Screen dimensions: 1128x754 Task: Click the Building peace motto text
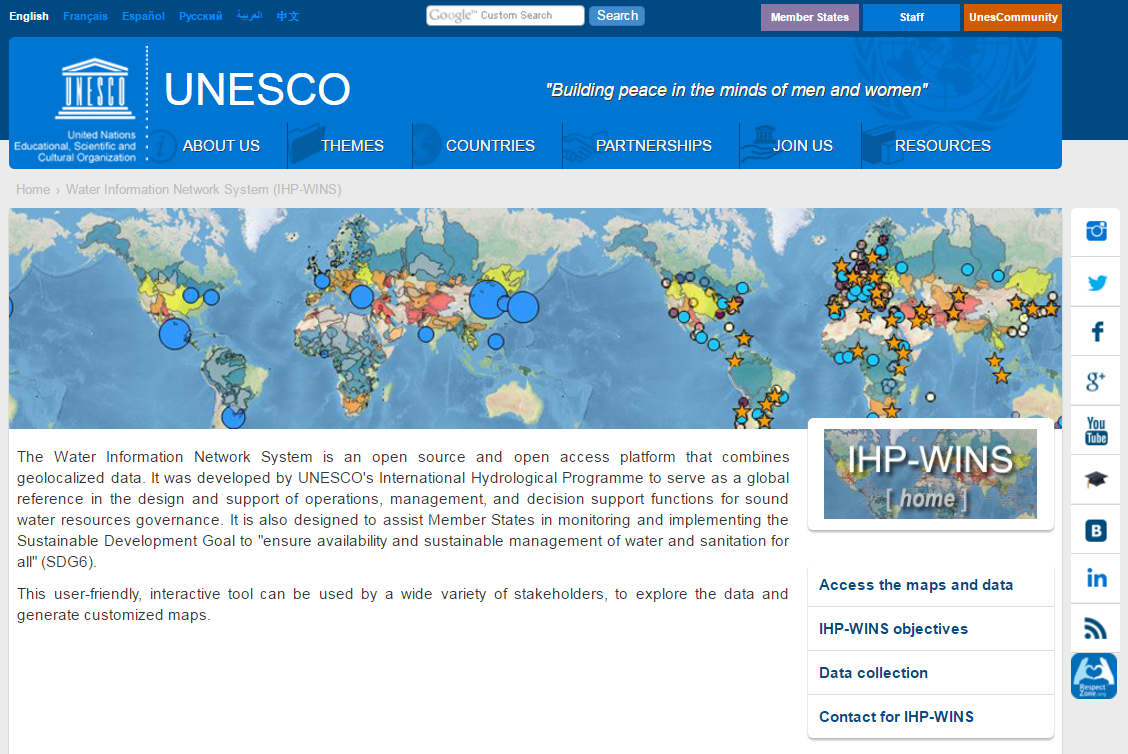(x=737, y=90)
